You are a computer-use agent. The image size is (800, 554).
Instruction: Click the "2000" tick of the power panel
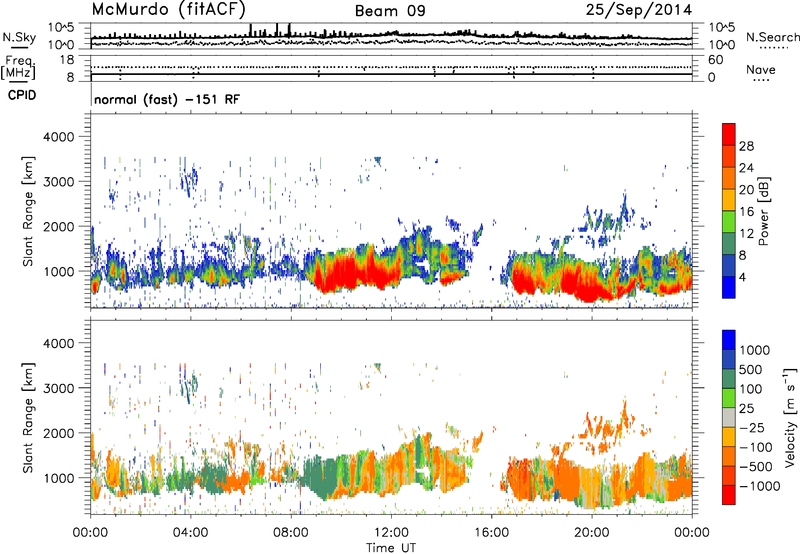tap(59, 226)
